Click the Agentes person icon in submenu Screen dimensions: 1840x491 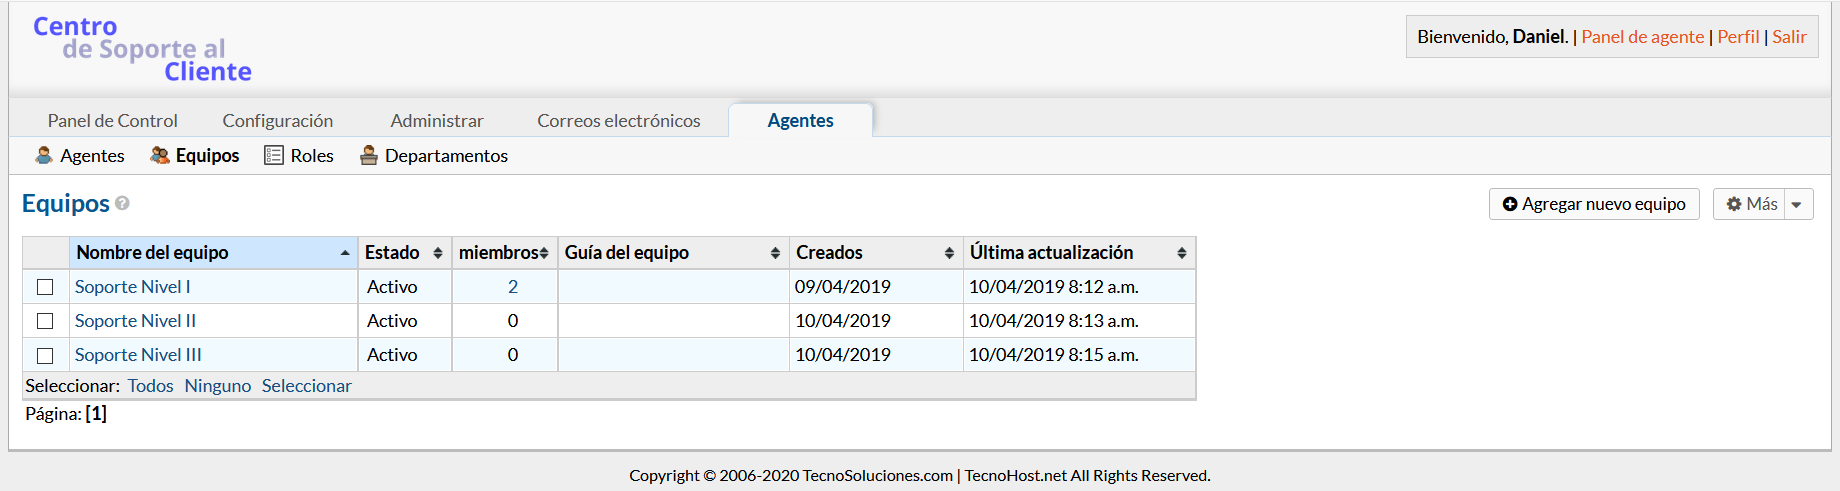(44, 155)
